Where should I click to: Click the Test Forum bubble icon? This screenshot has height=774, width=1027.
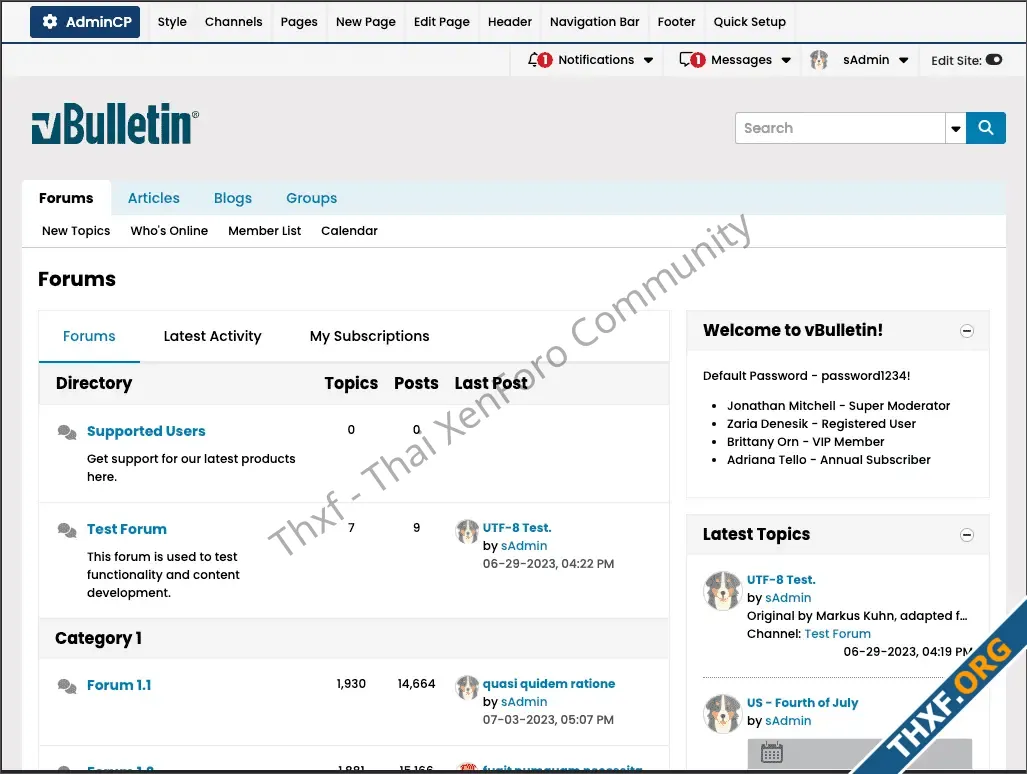tap(67, 529)
